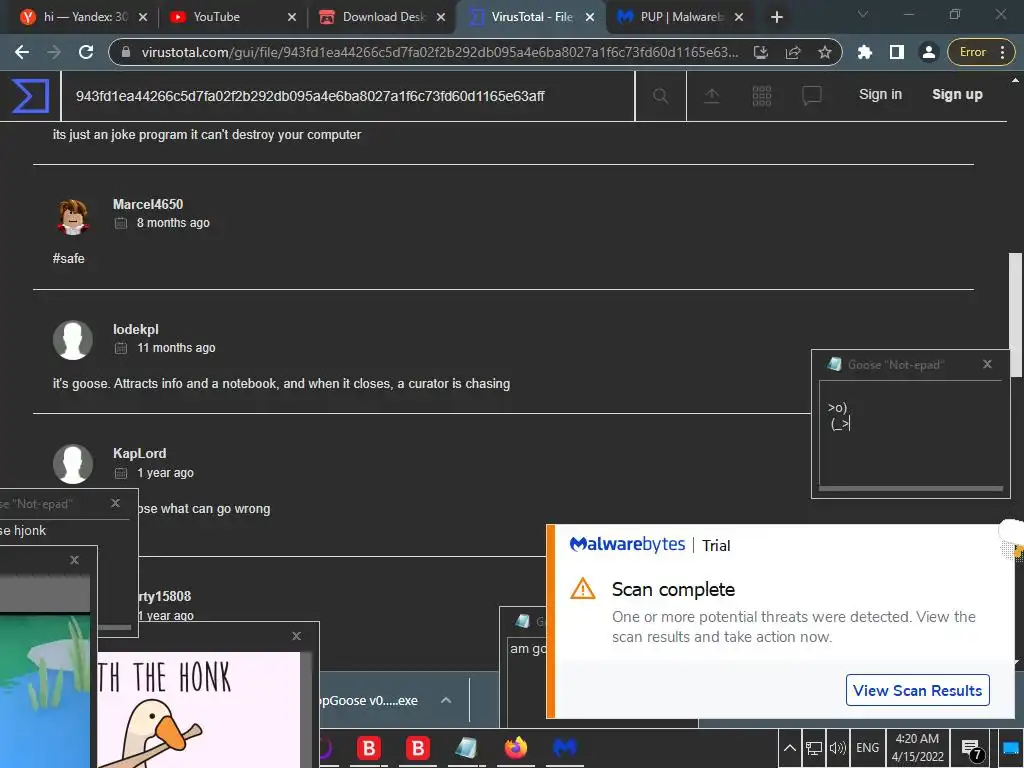Close the YouTube tab
This screenshot has width=1024, height=768.
pyautogui.click(x=292, y=17)
